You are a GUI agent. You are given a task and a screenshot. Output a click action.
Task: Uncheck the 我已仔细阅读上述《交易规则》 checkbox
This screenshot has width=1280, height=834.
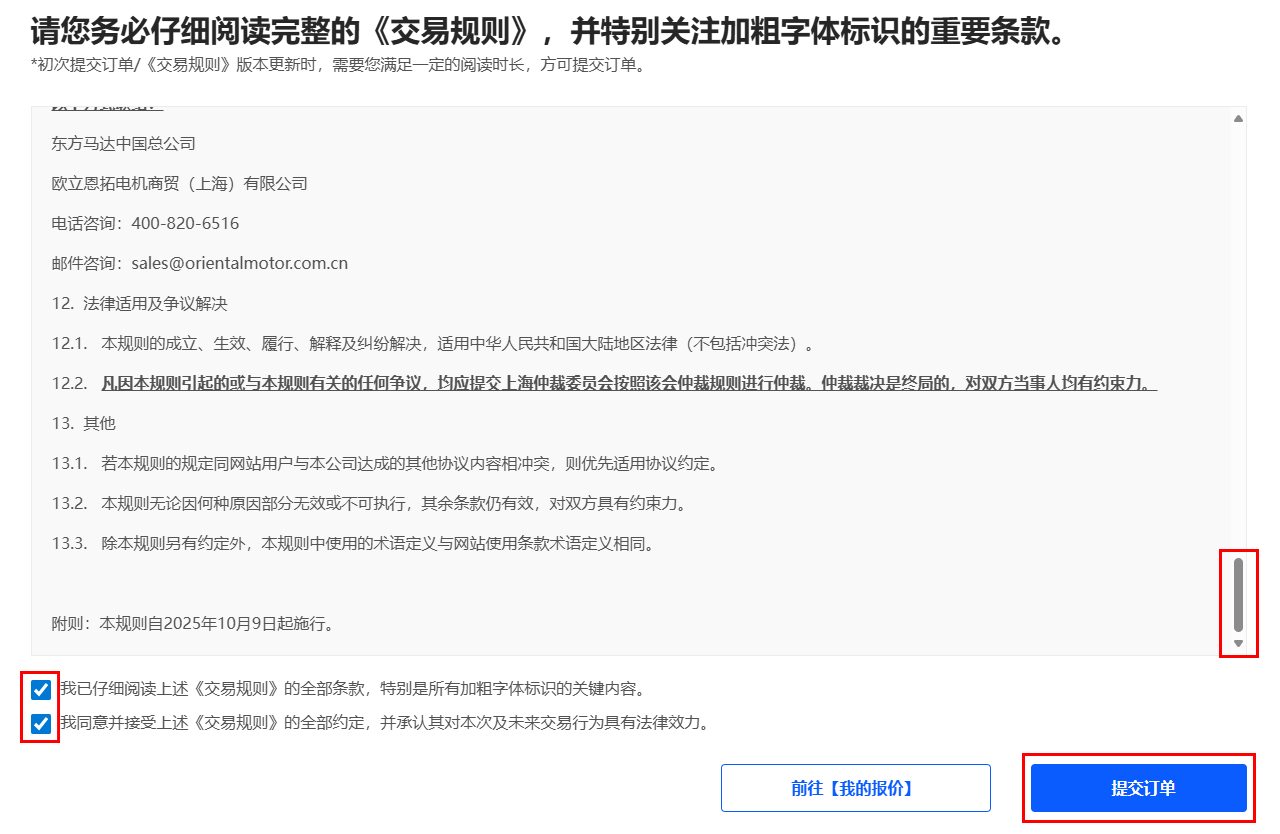click(41, 690)
